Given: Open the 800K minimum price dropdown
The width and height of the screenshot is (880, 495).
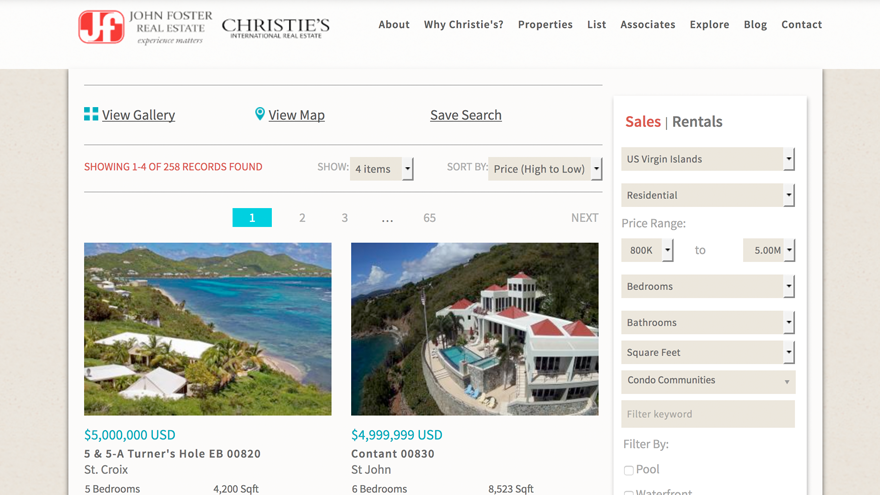Looking at the screenshot, I should point(647,250).
